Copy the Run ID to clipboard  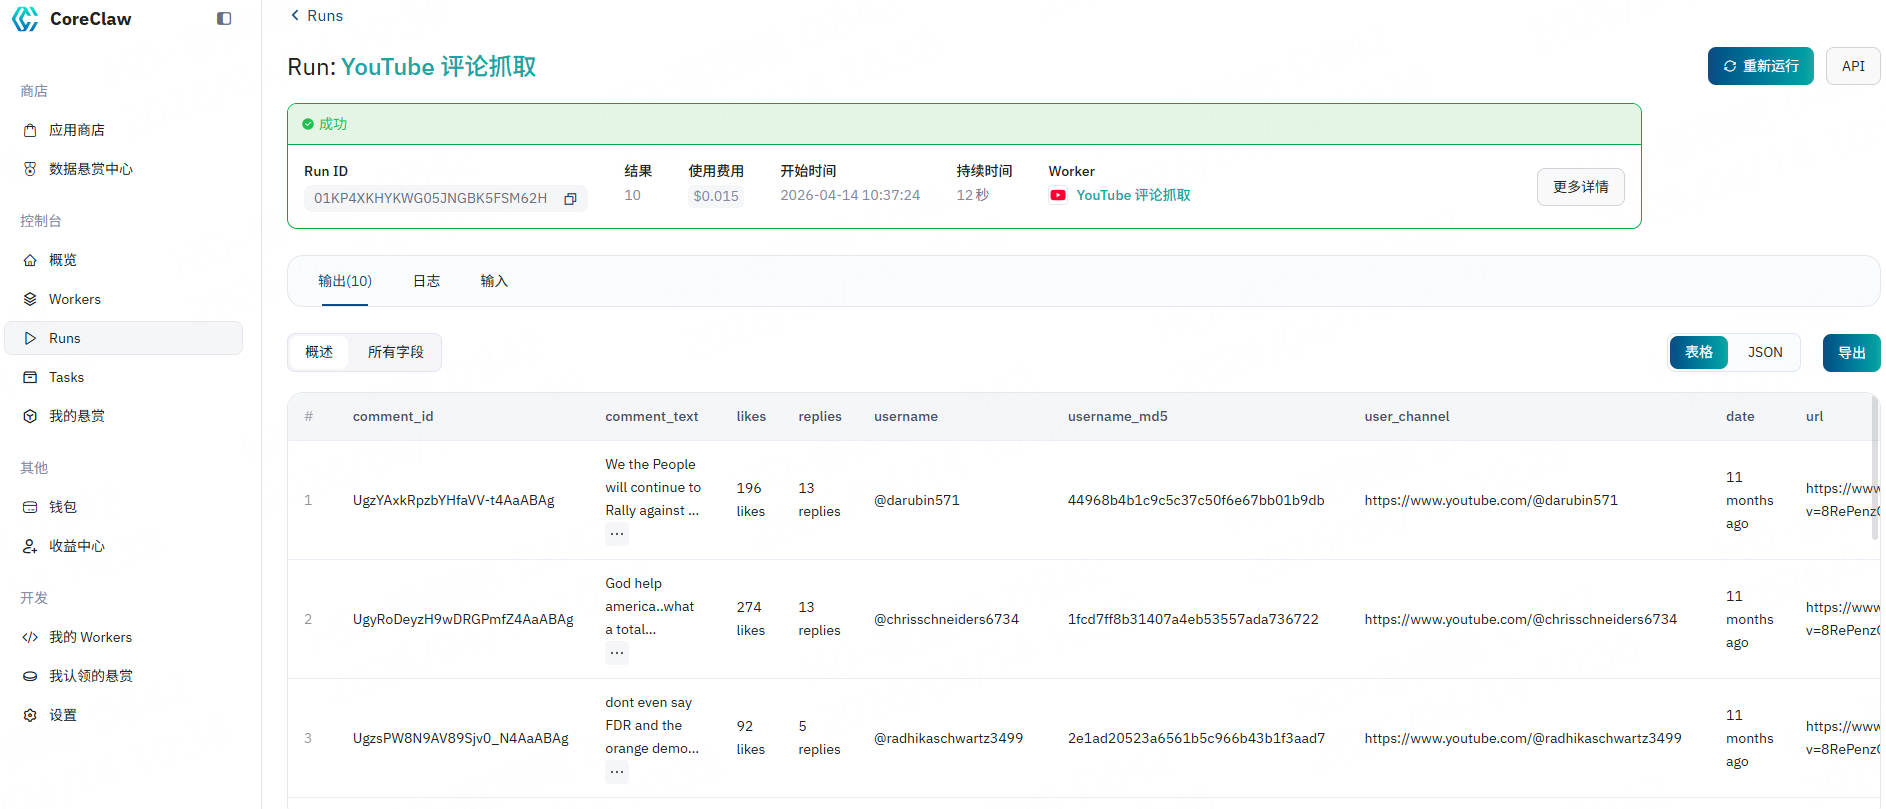click(570, 199)
